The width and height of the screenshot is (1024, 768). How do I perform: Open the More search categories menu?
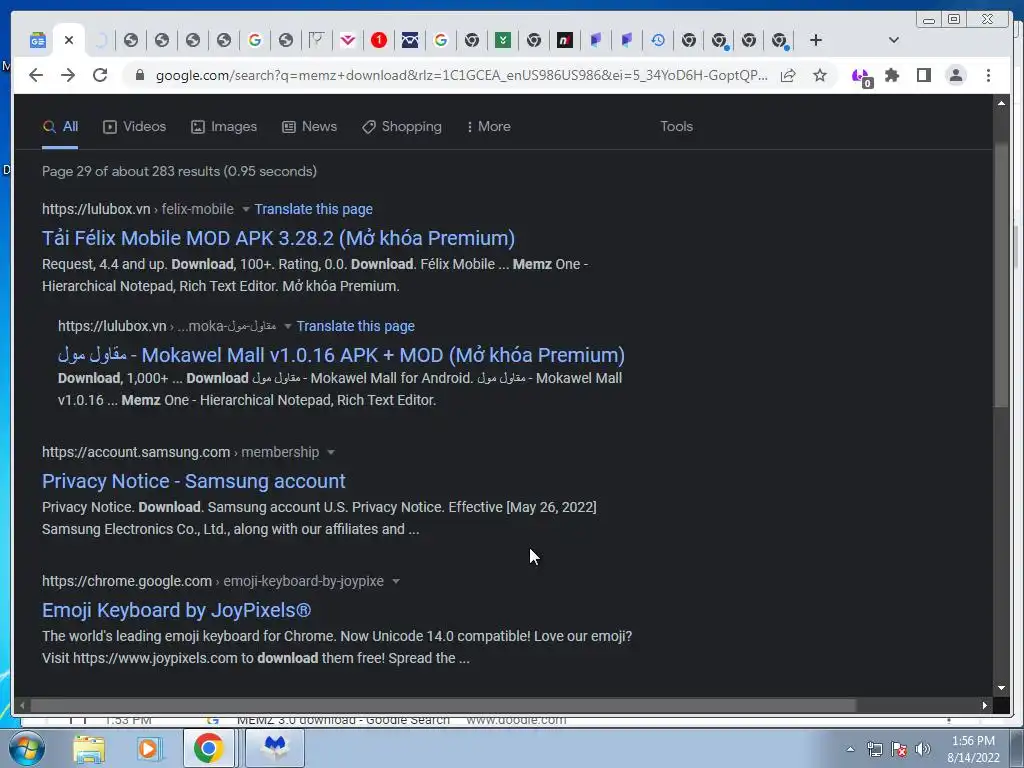coord(489,127)
